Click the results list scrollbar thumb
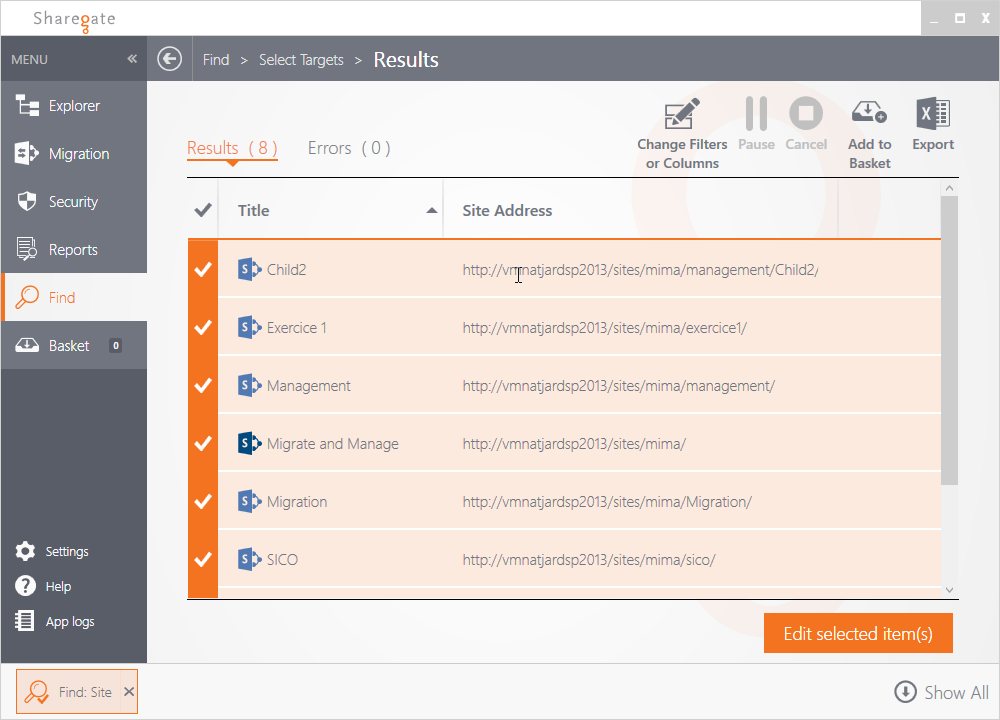The height and width of the screenshot is (720, 1000). click(x=949, y=341)
